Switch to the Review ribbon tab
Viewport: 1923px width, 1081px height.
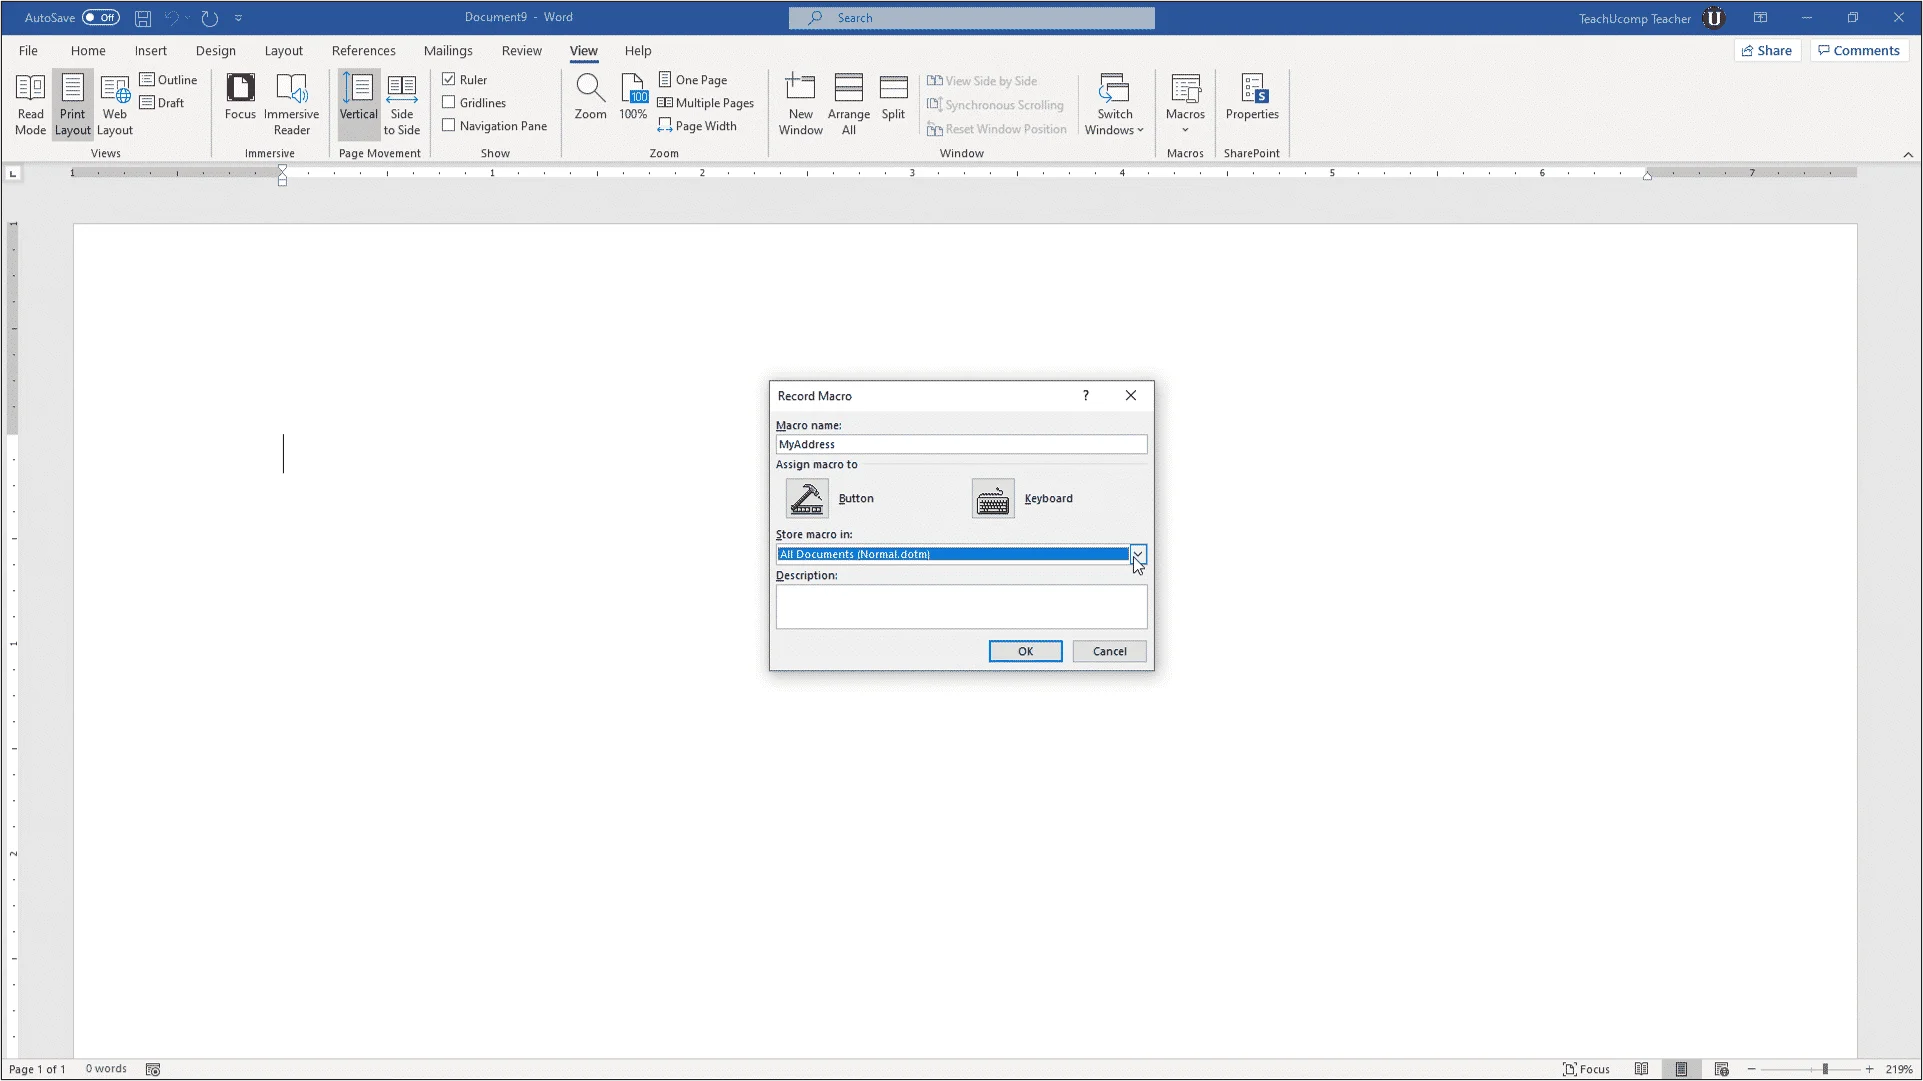[x=521, y=50]
